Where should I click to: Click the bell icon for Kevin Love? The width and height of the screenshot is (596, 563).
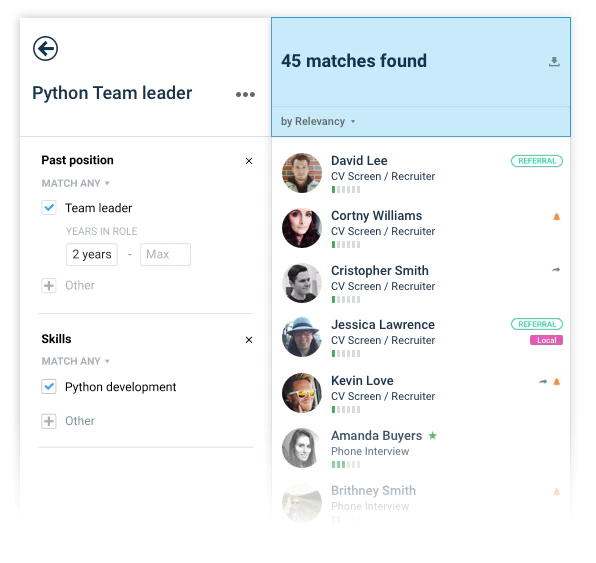556,382
